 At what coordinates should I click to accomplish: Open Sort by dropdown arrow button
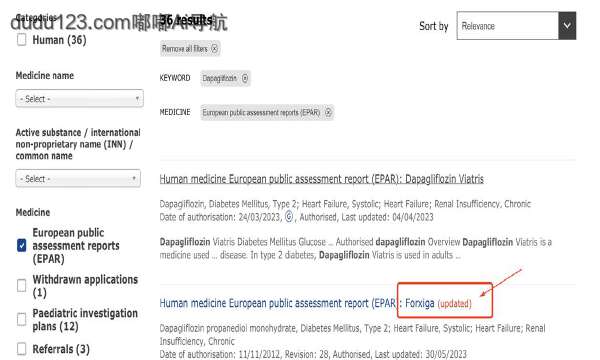[567, 26]
